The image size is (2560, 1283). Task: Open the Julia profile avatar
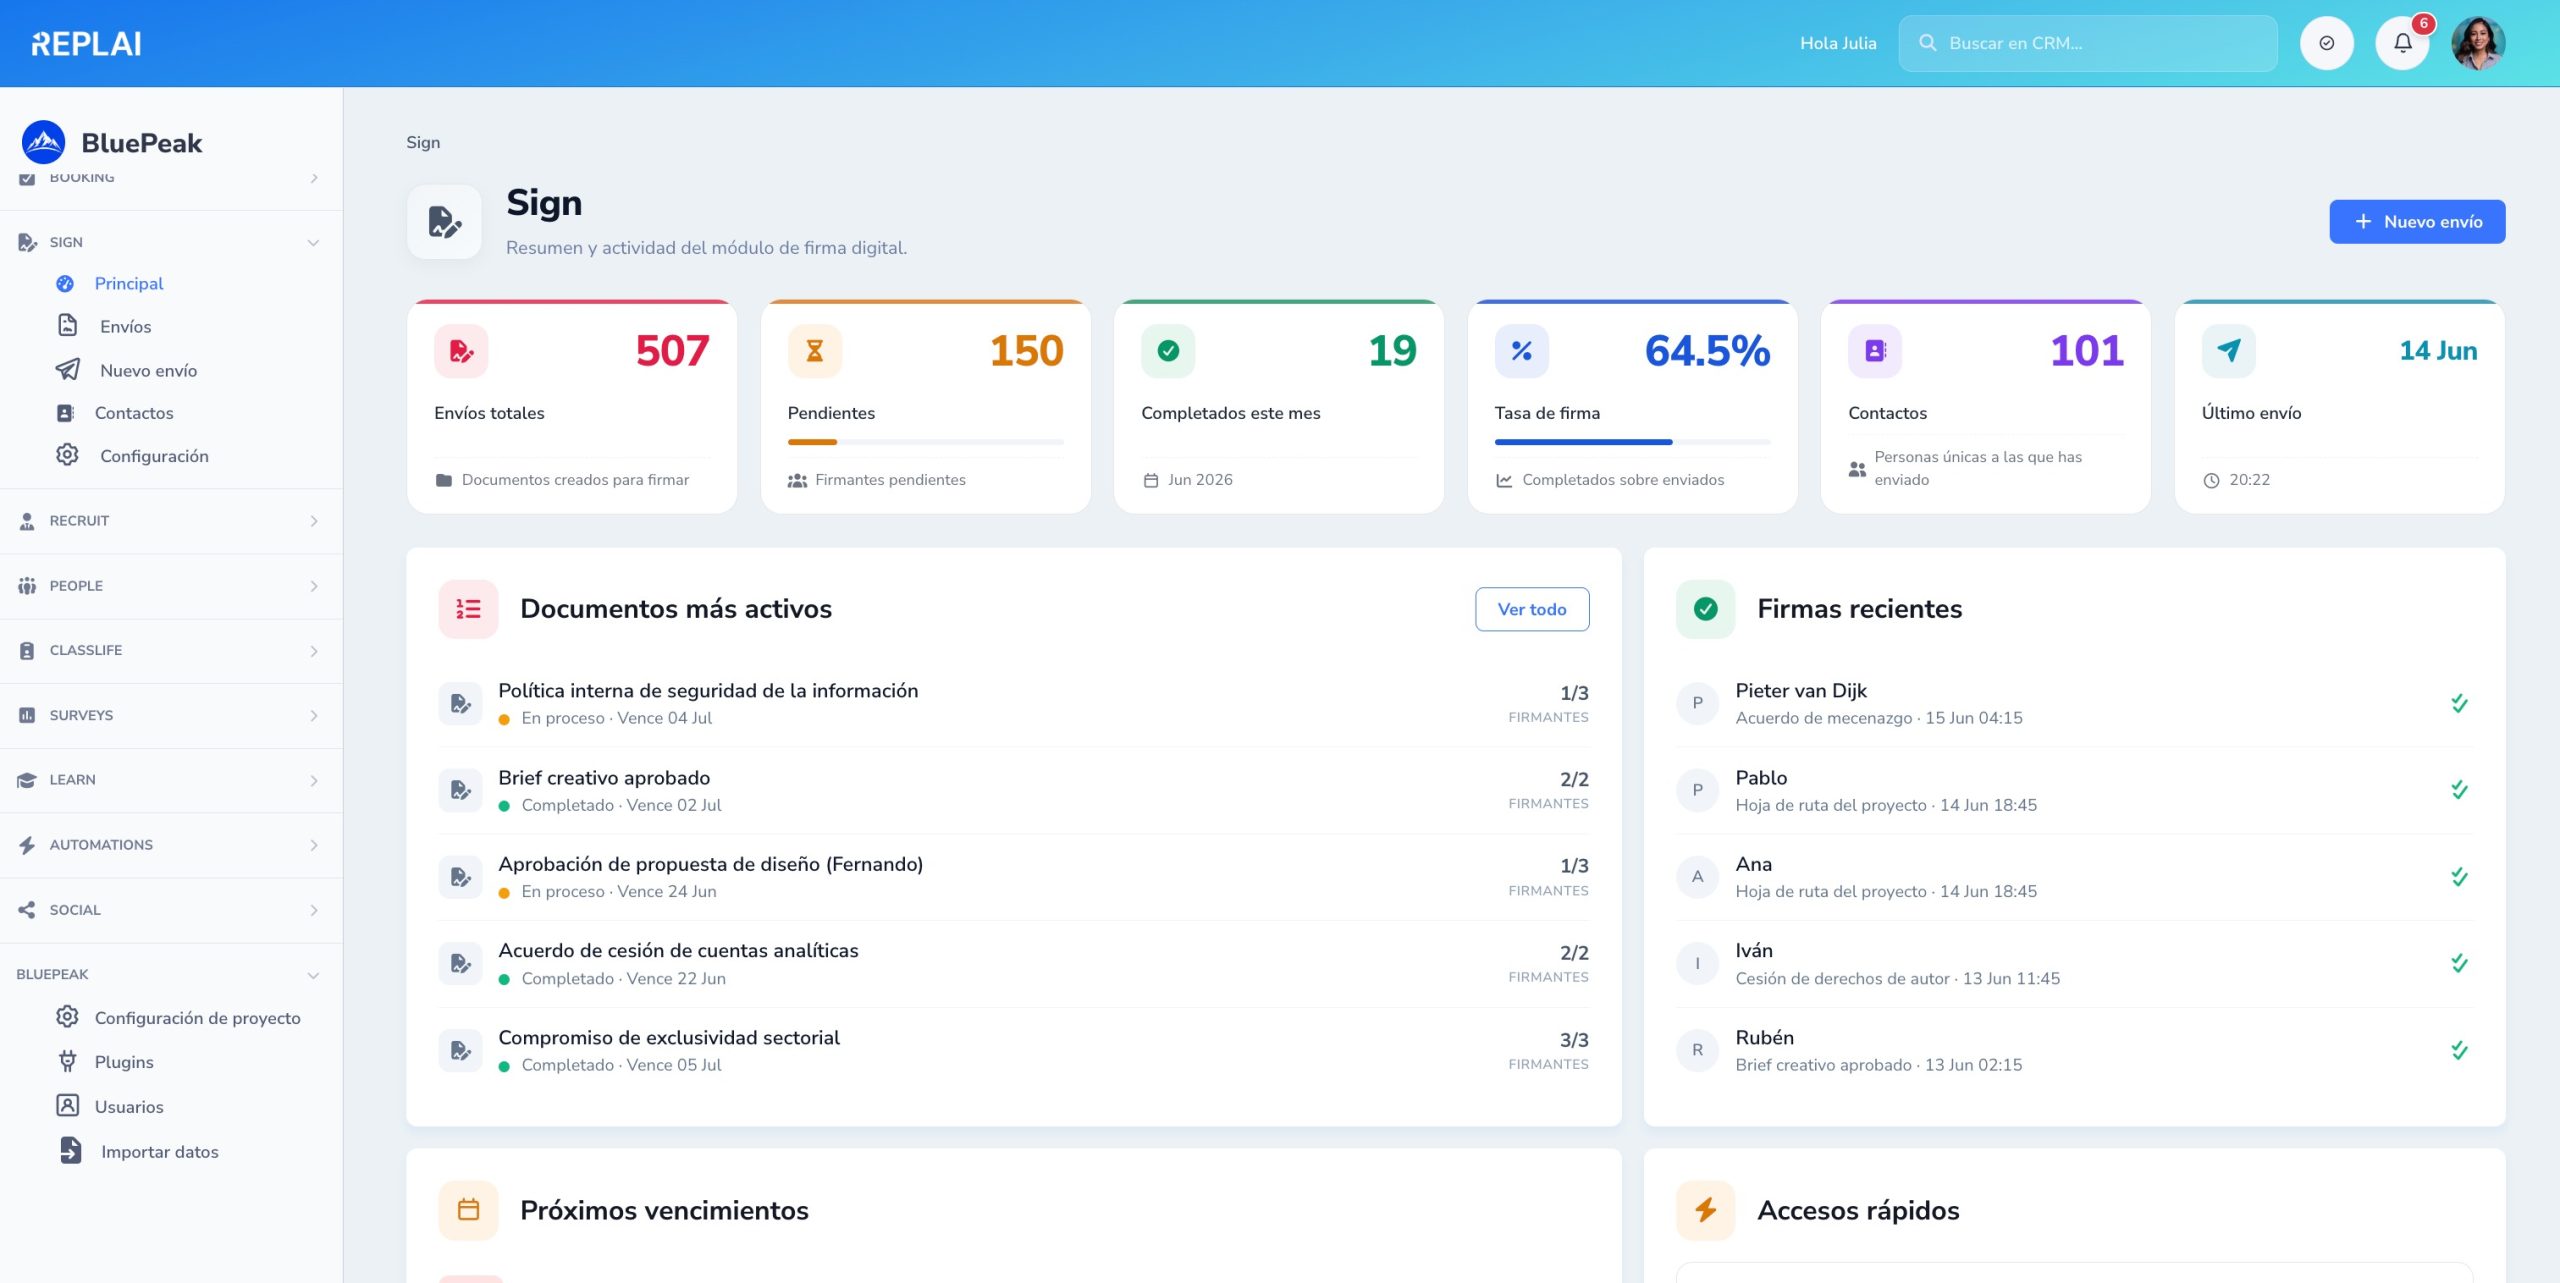2478,43
